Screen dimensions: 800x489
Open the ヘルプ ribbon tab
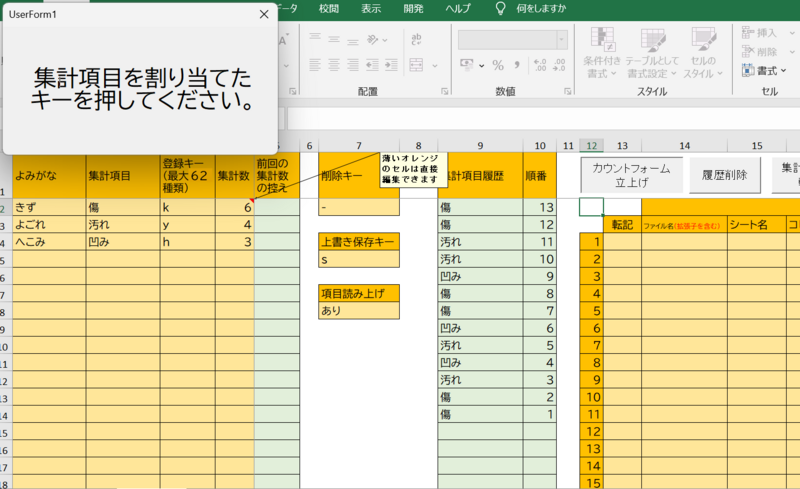[458, 8]
